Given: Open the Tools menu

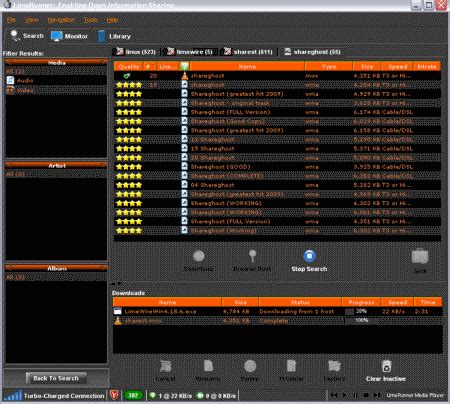Looking at the screenshot, I should pyautogui.click(x=91, y=20).
